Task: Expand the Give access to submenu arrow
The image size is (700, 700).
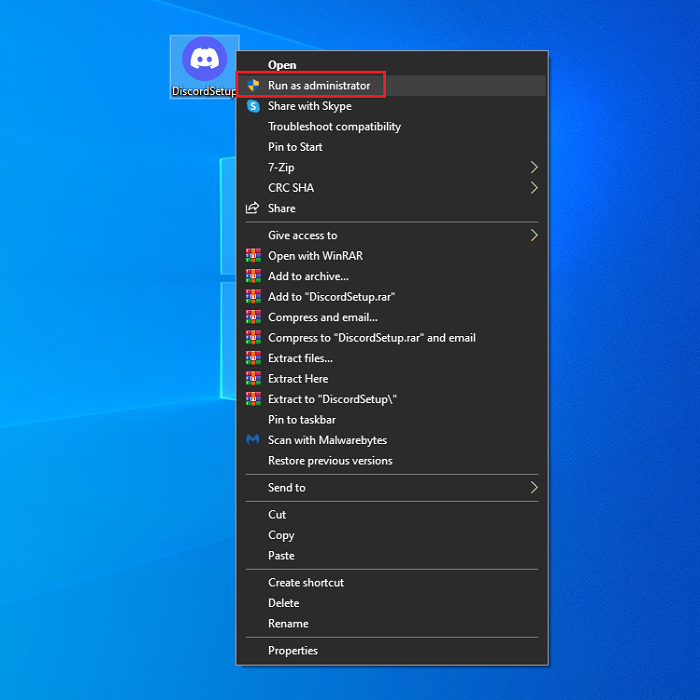Action: point(534,235)
